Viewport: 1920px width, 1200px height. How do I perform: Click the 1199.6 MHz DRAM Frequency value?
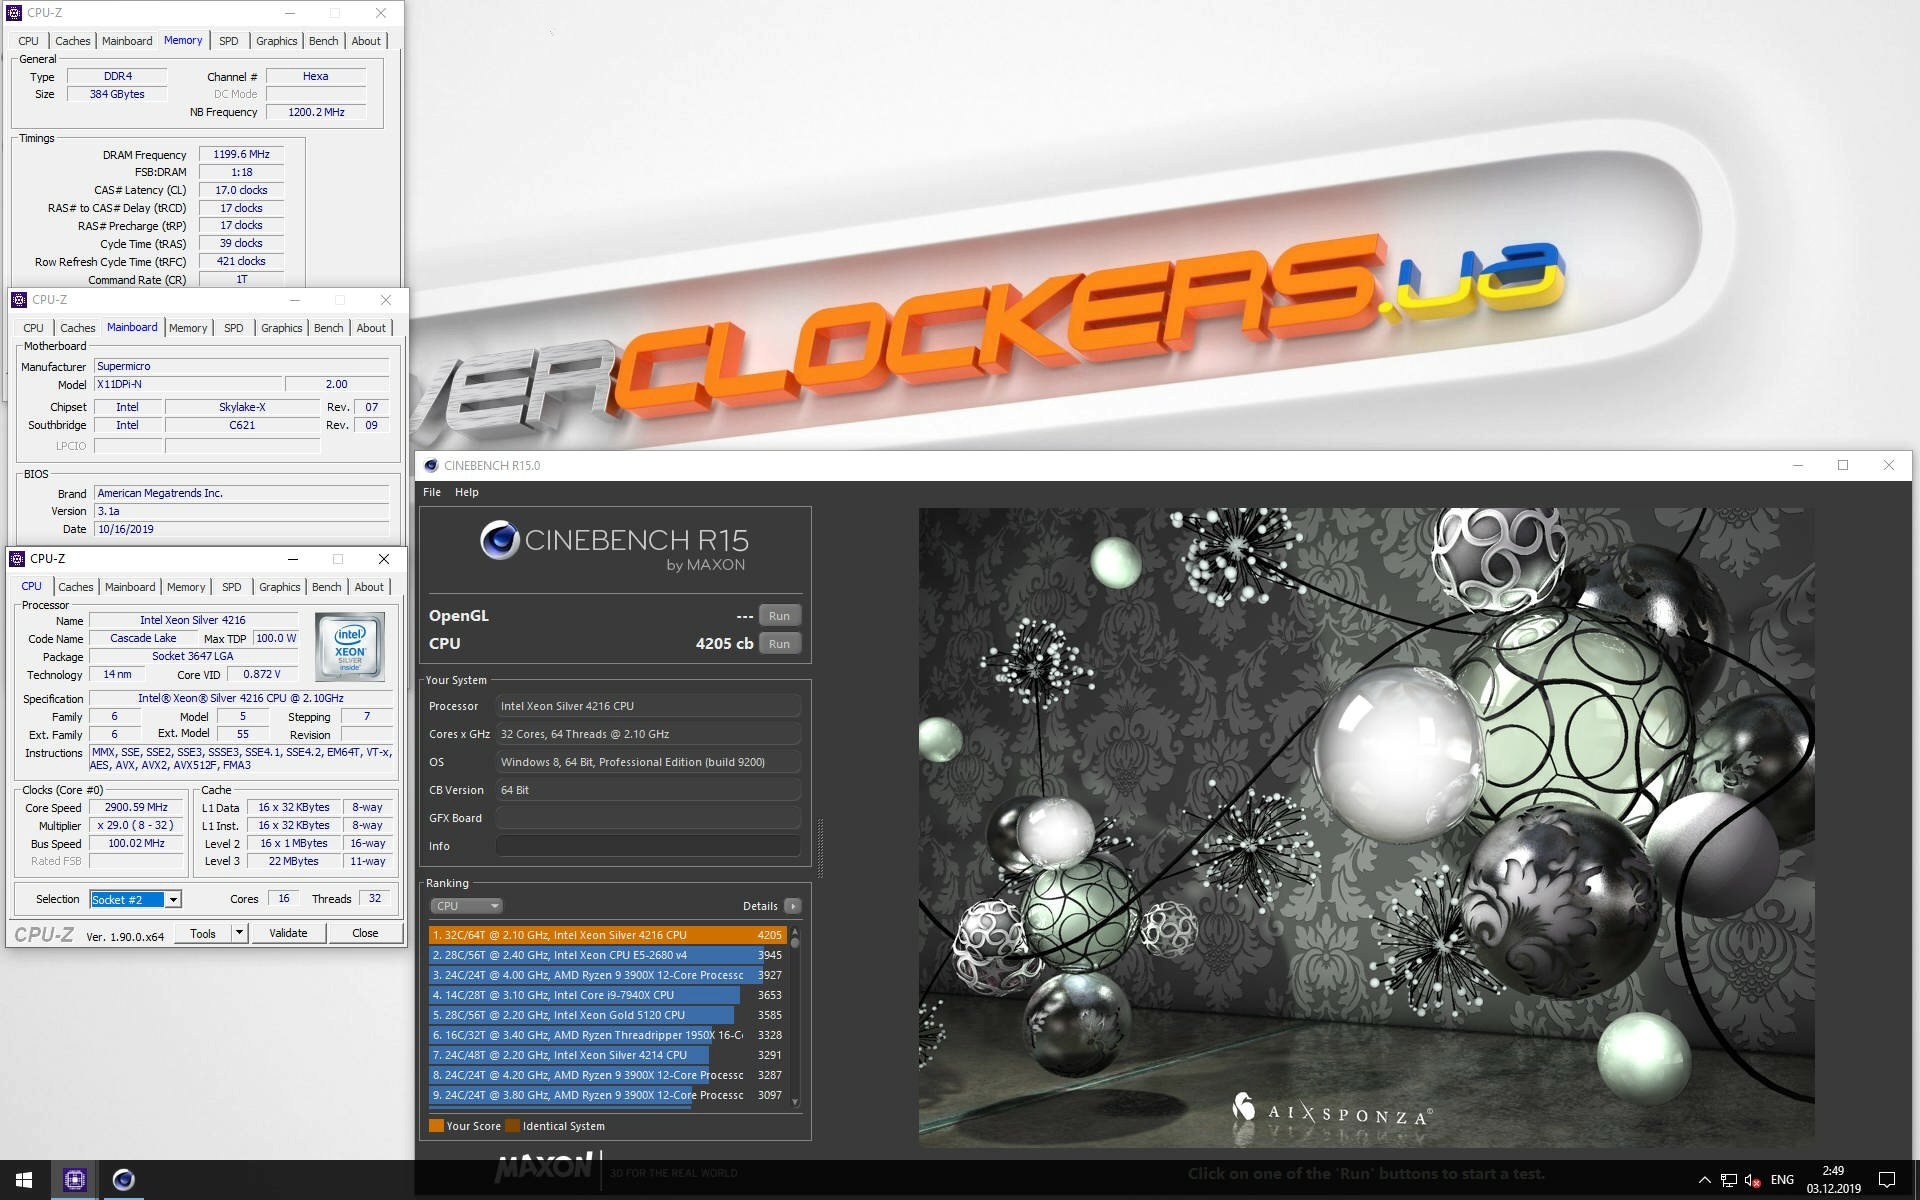241,155
